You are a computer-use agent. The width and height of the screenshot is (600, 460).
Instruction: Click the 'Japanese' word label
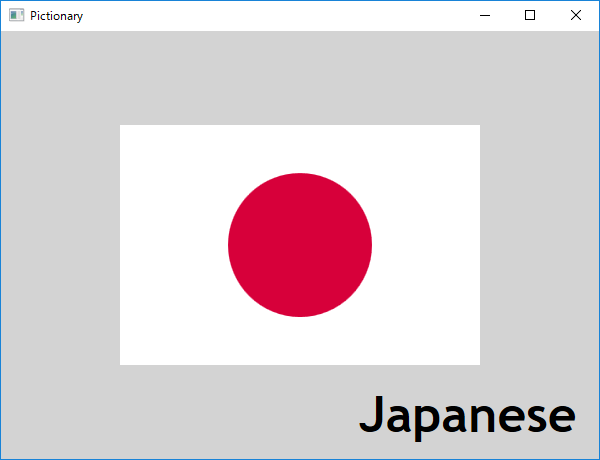(x=467, y=417)
